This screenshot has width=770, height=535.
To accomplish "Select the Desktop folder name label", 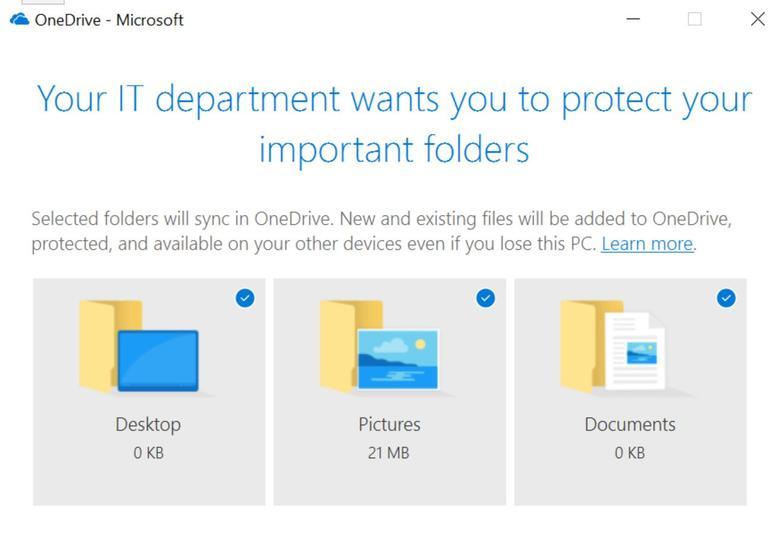I will coord(148,424).
